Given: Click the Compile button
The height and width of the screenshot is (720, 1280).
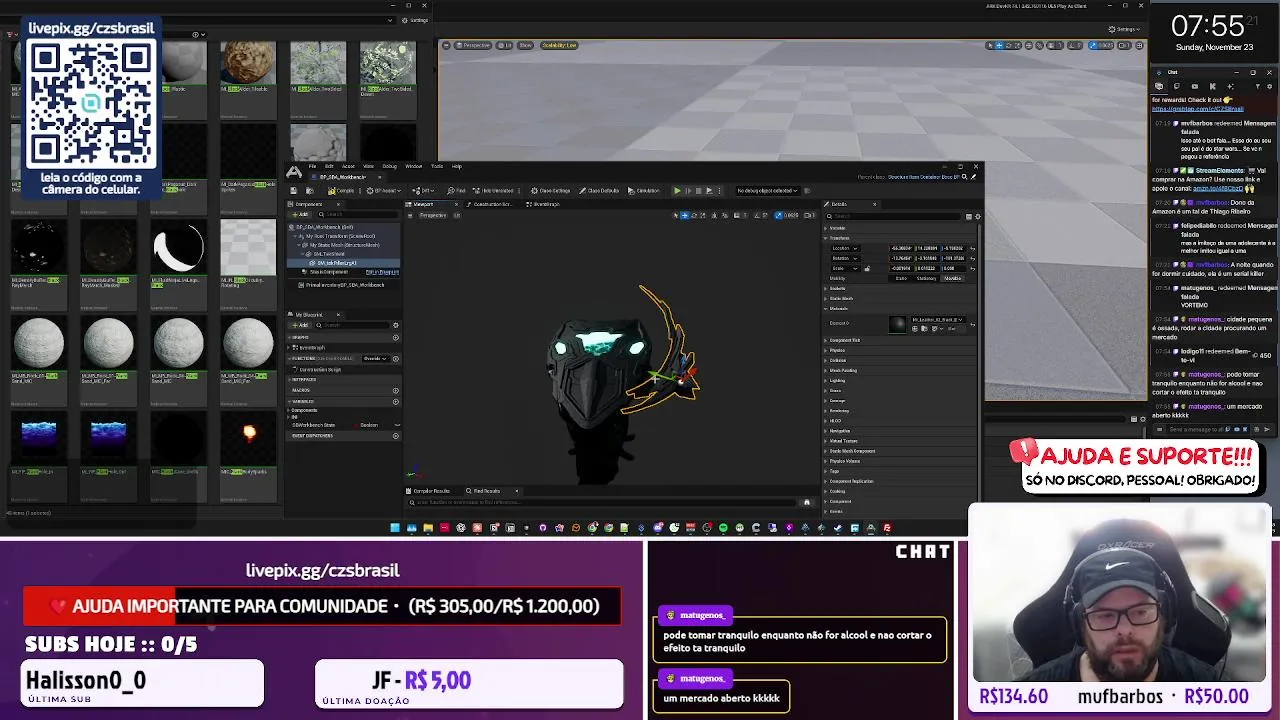Looking at the screenshot, I should coord(341,191).
